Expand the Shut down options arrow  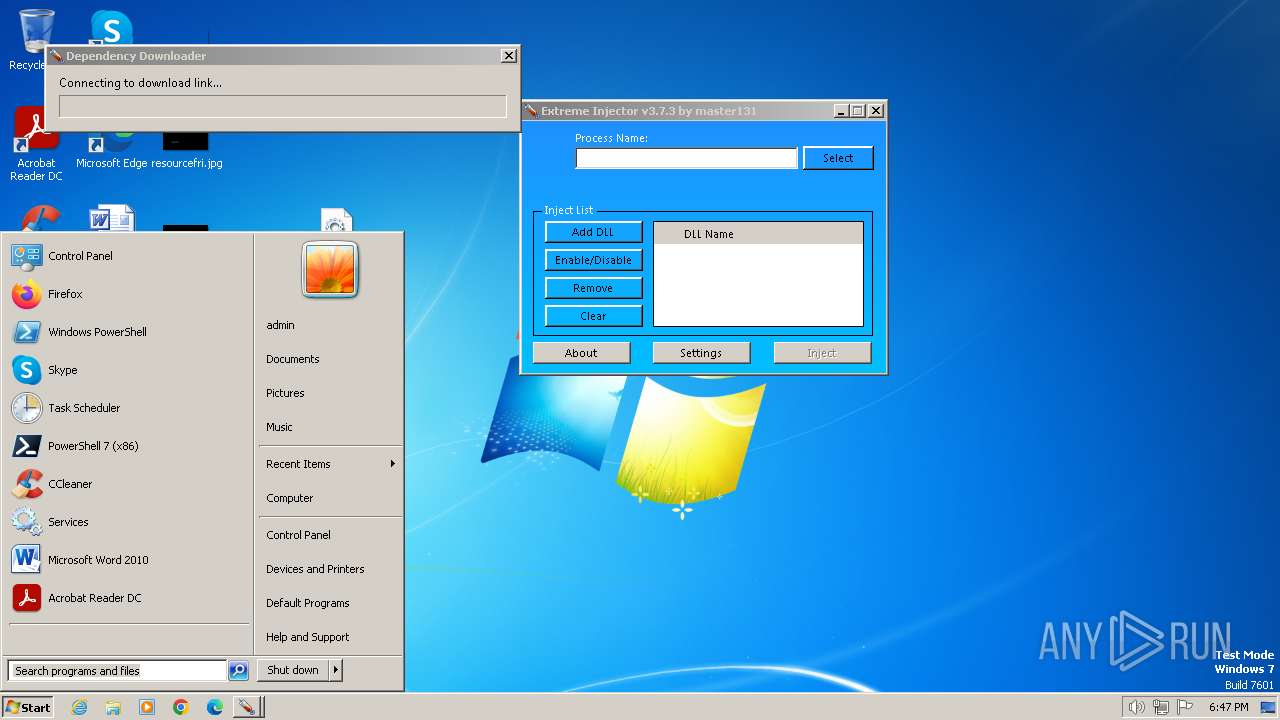[x=336, y=670]
